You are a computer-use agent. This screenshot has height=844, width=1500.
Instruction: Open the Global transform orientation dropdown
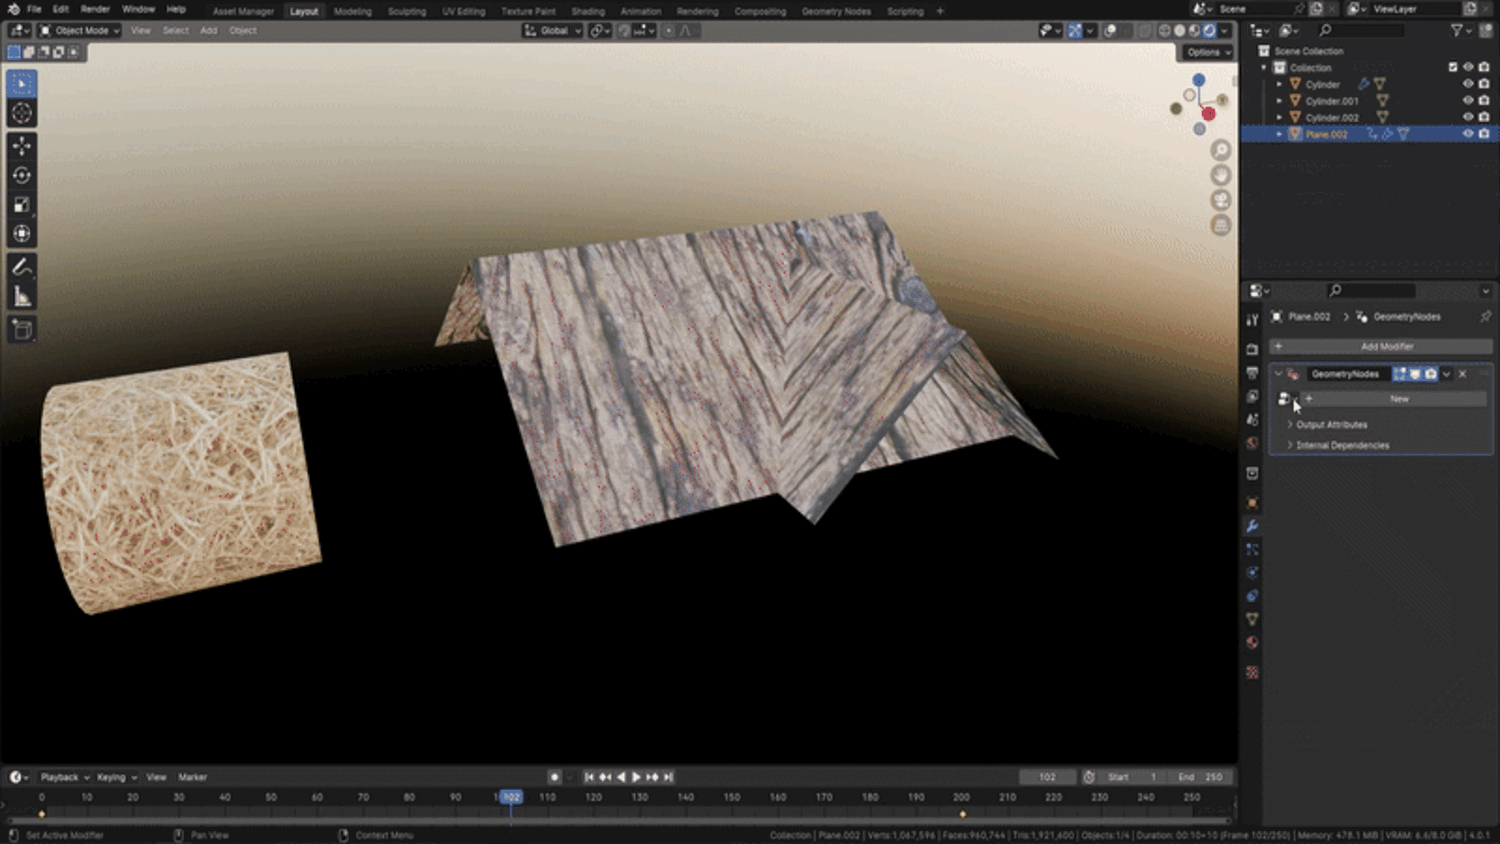pos(553,31)
